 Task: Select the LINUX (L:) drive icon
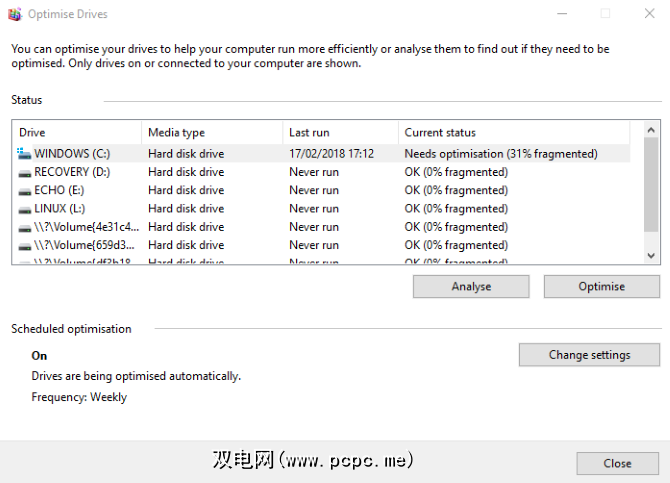pos(25,209)
